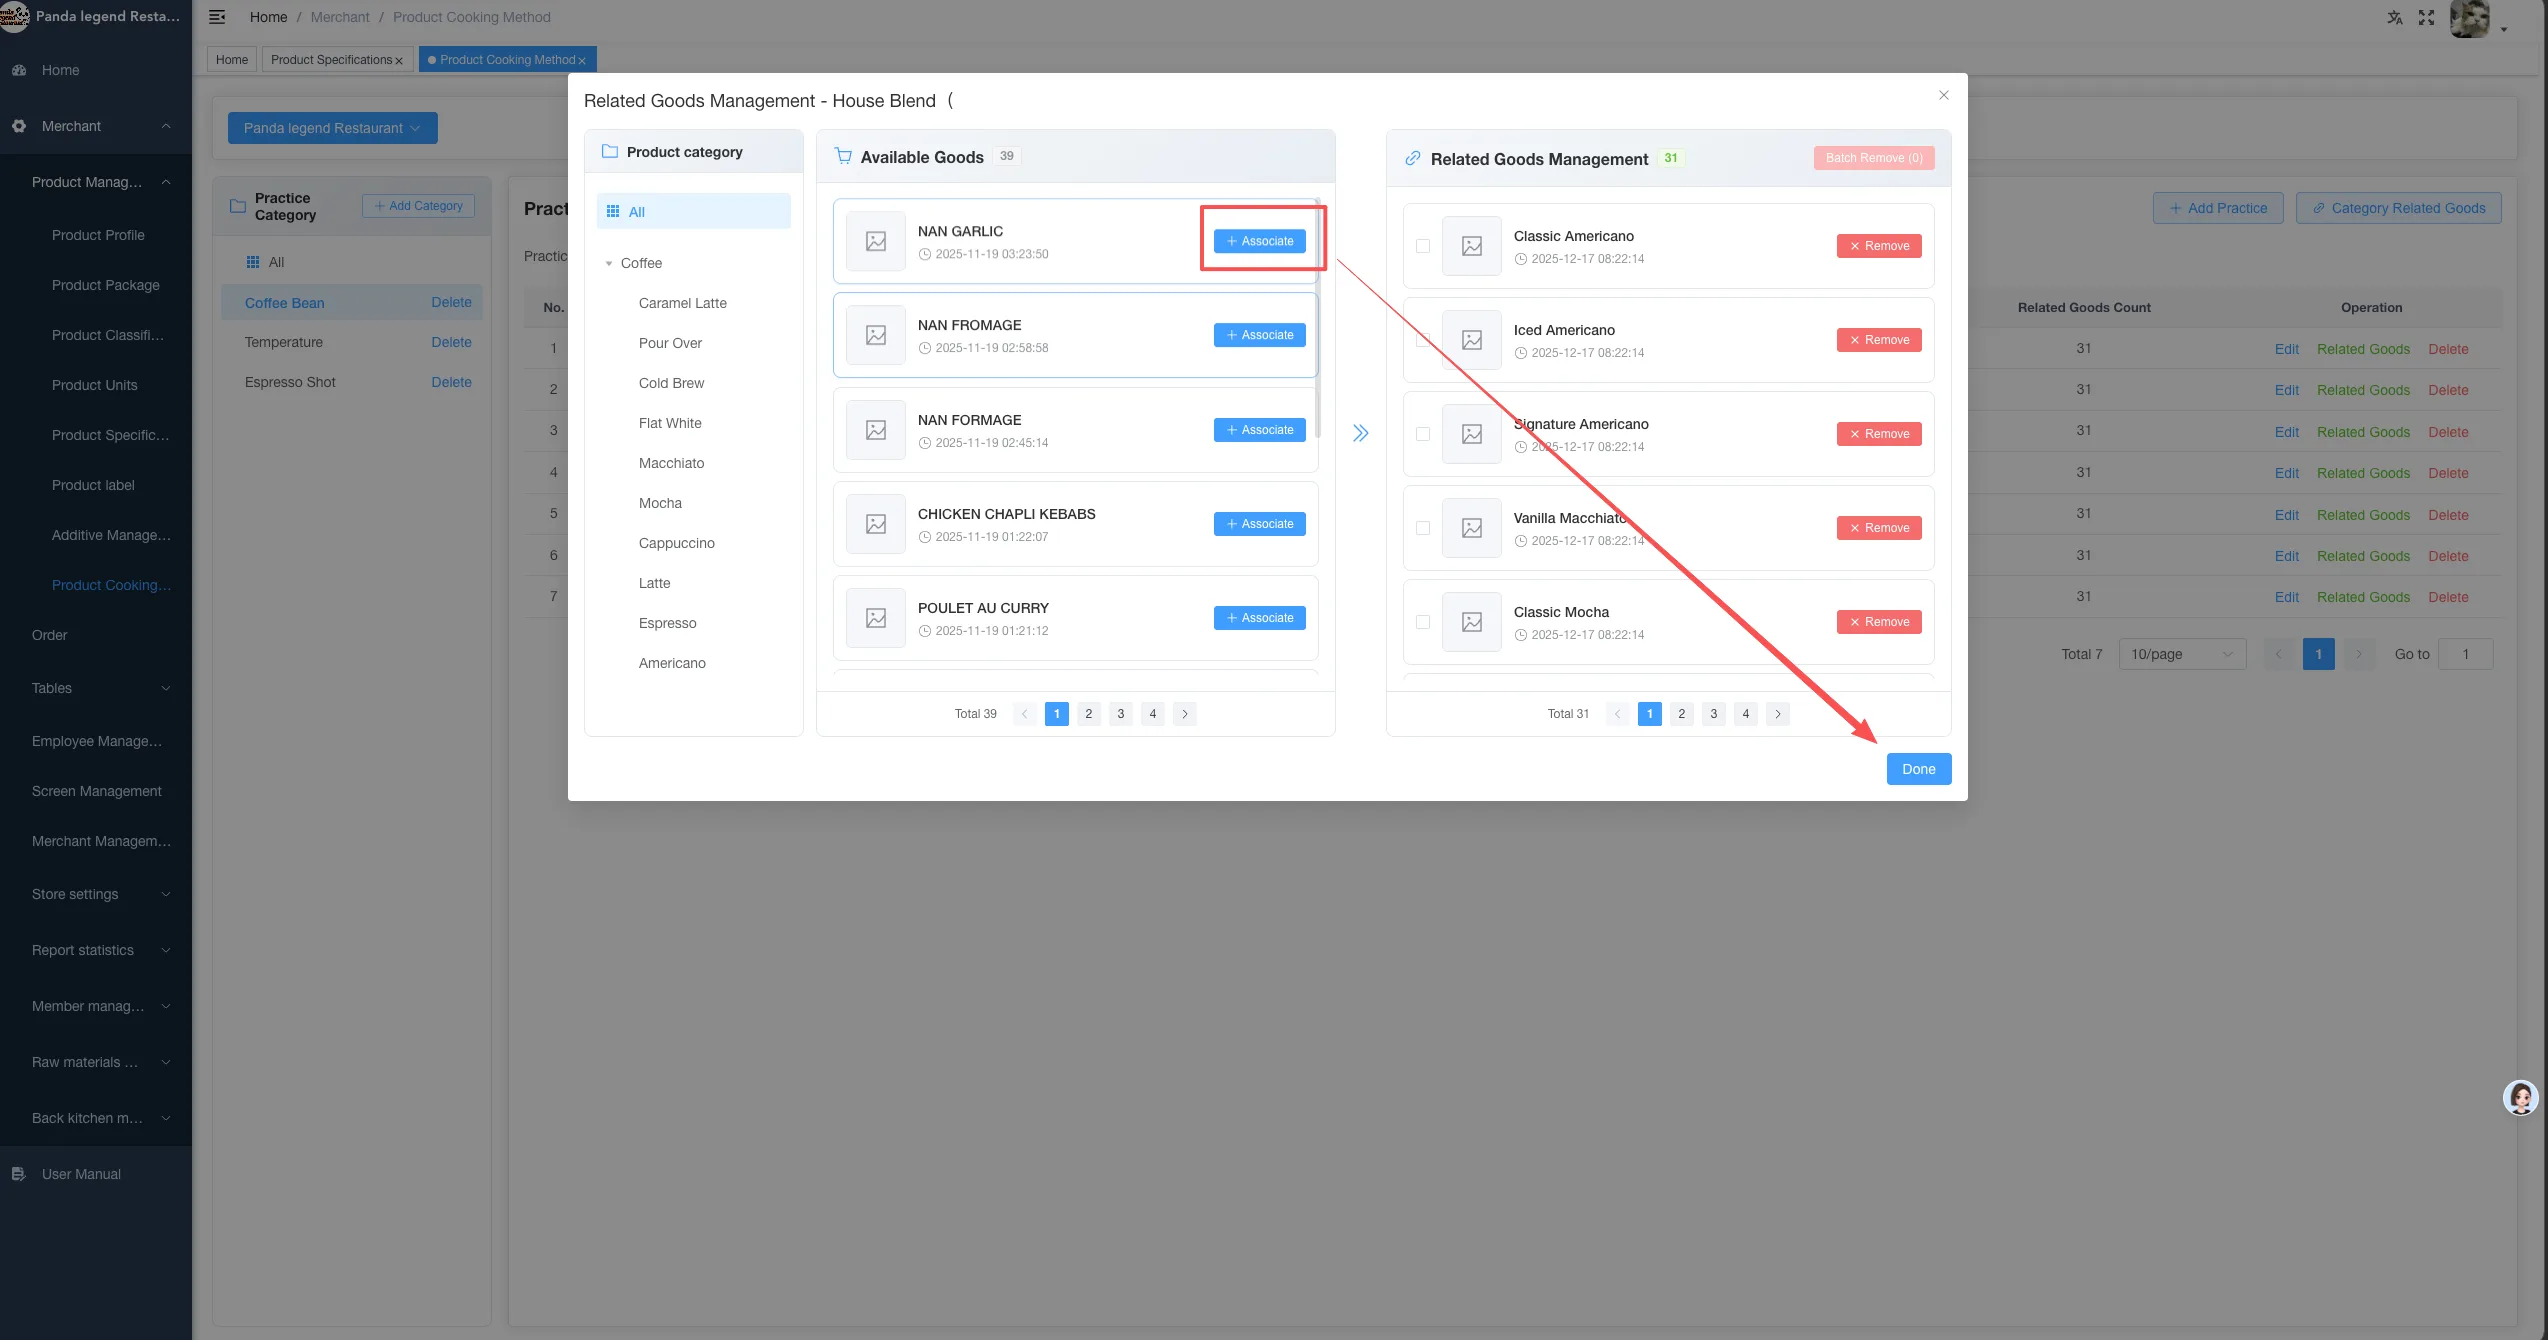Click the NAN FROMAGE image placeholder
Screen dimensions: 2548x1340
tap(875, 335)
